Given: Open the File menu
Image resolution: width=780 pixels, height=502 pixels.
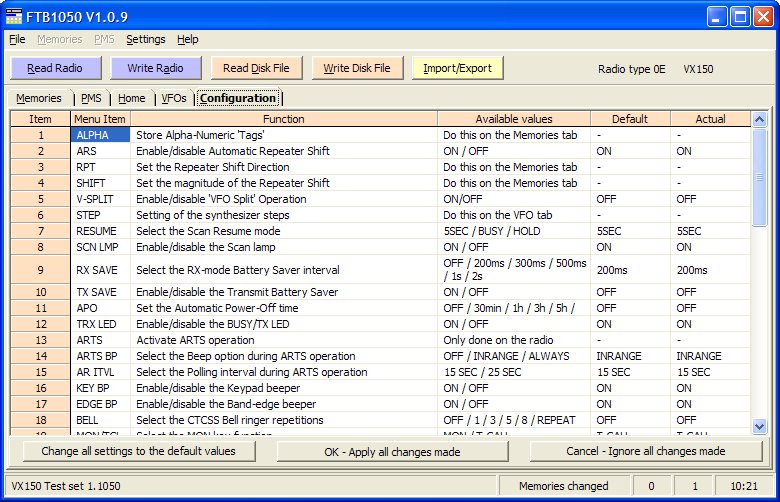Looking at the screenshot, I should [x=17, y=39].
